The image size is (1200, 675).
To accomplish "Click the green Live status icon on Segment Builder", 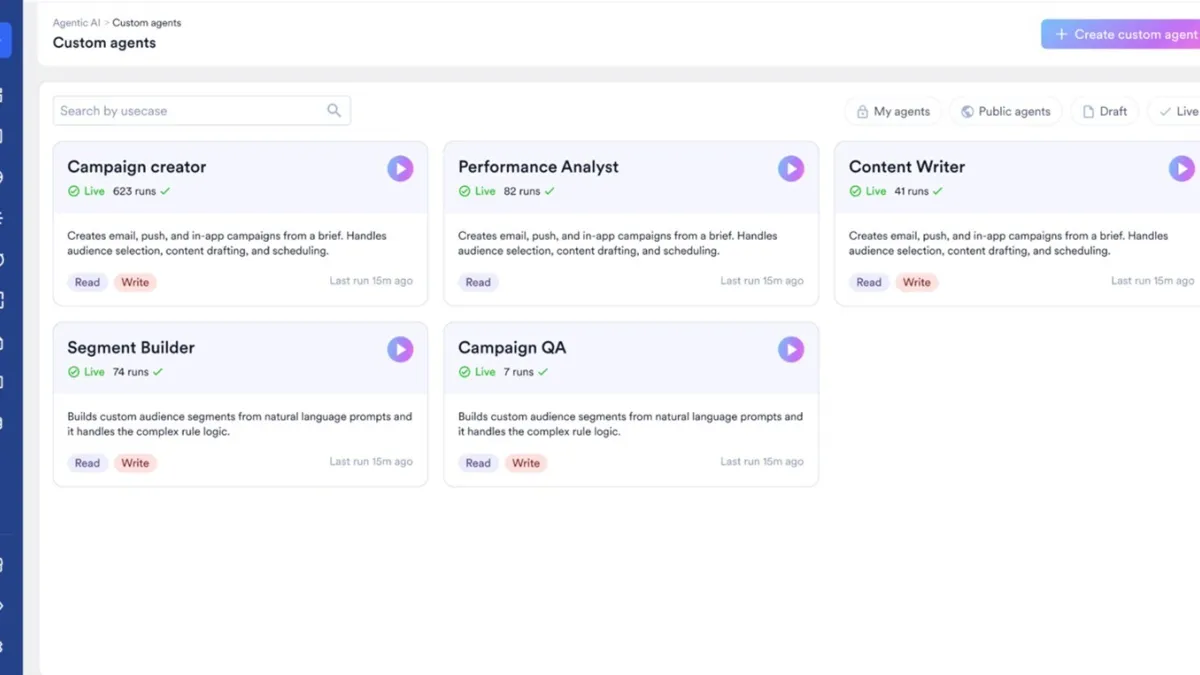I will [73, 372].
